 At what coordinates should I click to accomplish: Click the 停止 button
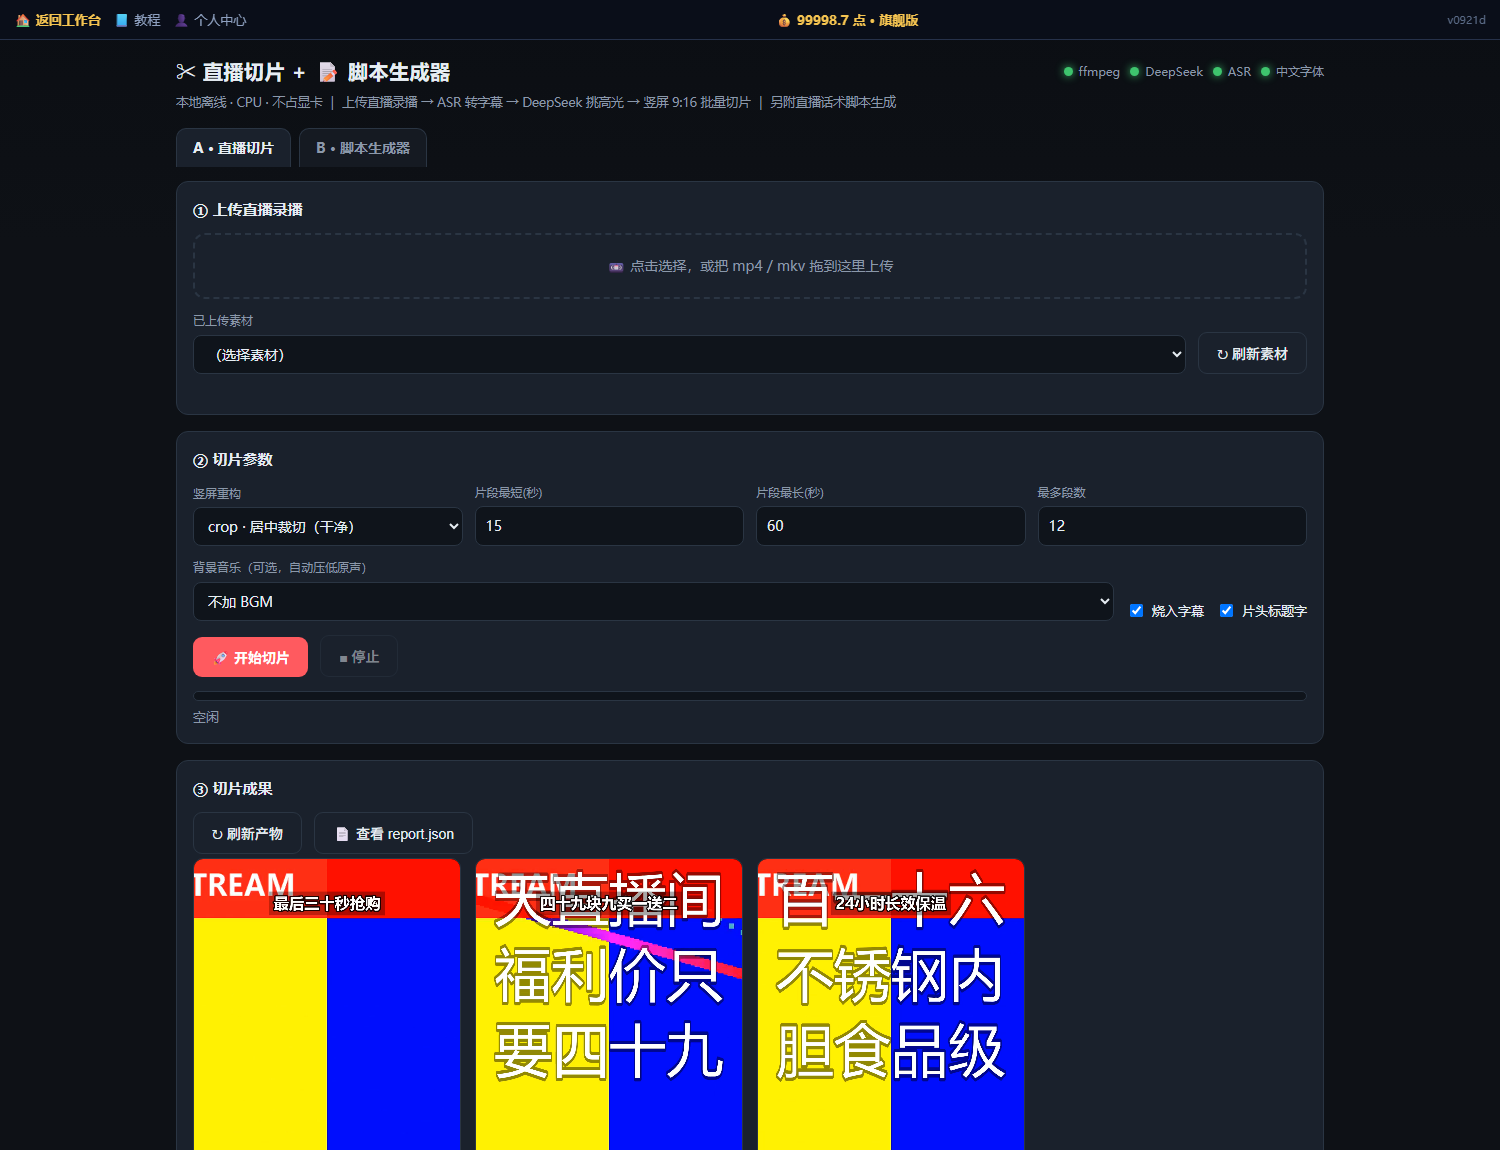point(359,657)
